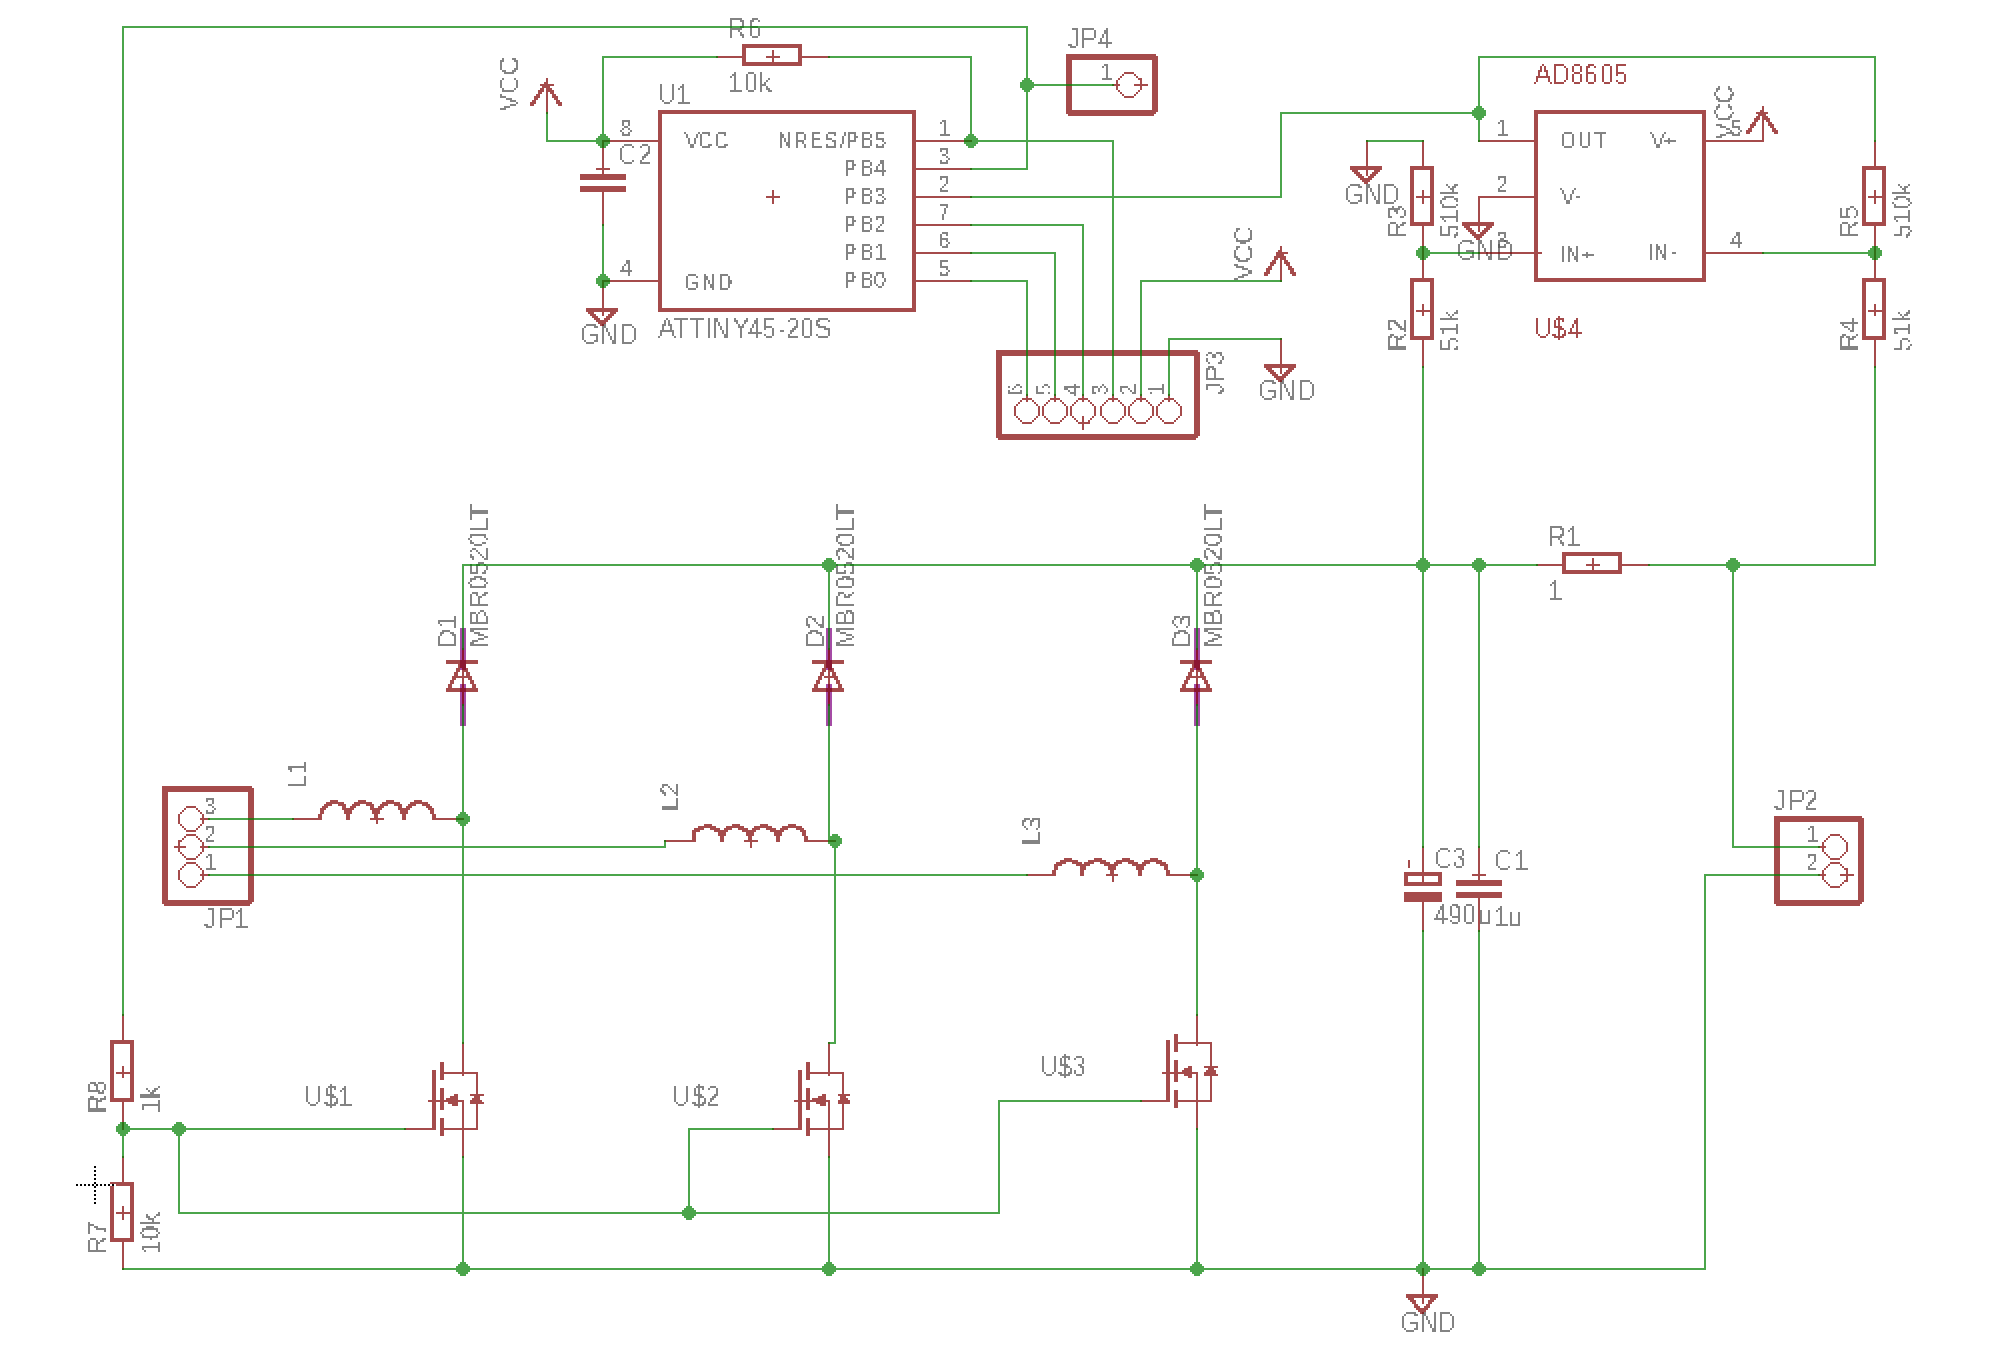
Task: Click resistor R8 1k symbol
Action: (122, 1072)
